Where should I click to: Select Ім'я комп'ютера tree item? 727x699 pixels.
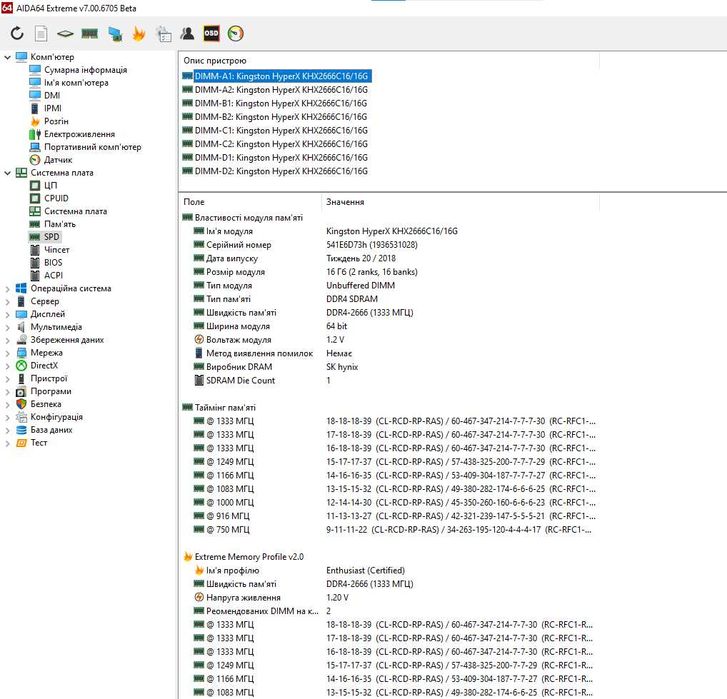[x=76, y=83]
